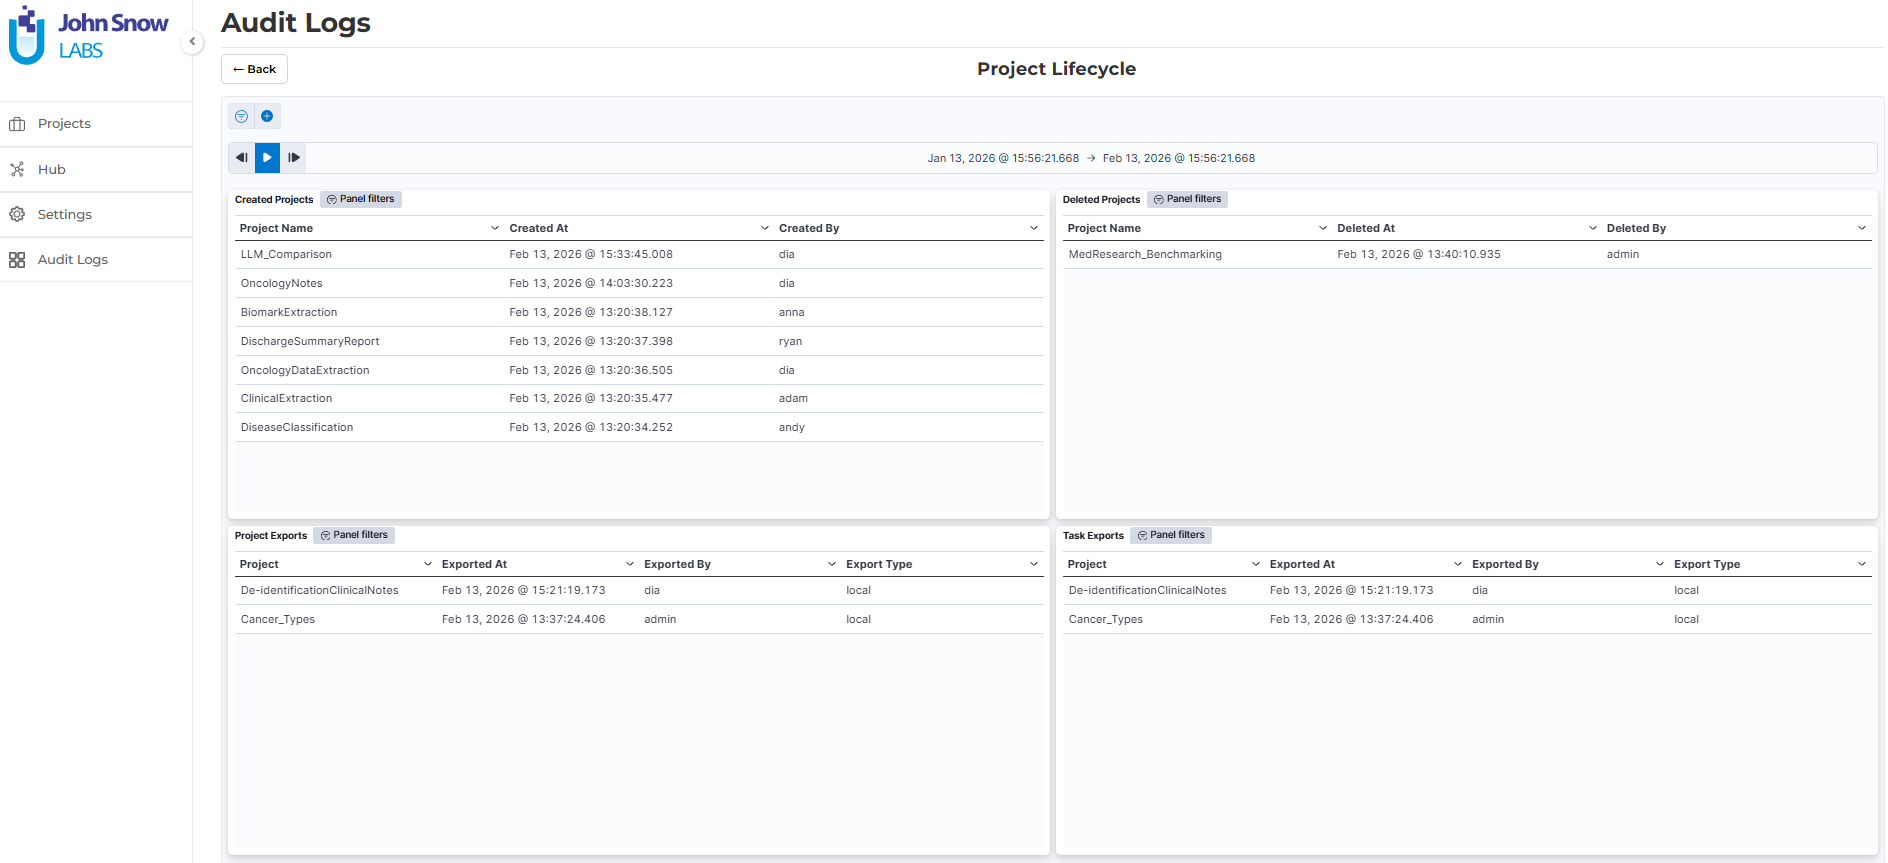This screenshot has height=863, width=1888.
Task: Collapse the left sidebar
Action: (x=192, y=42)
